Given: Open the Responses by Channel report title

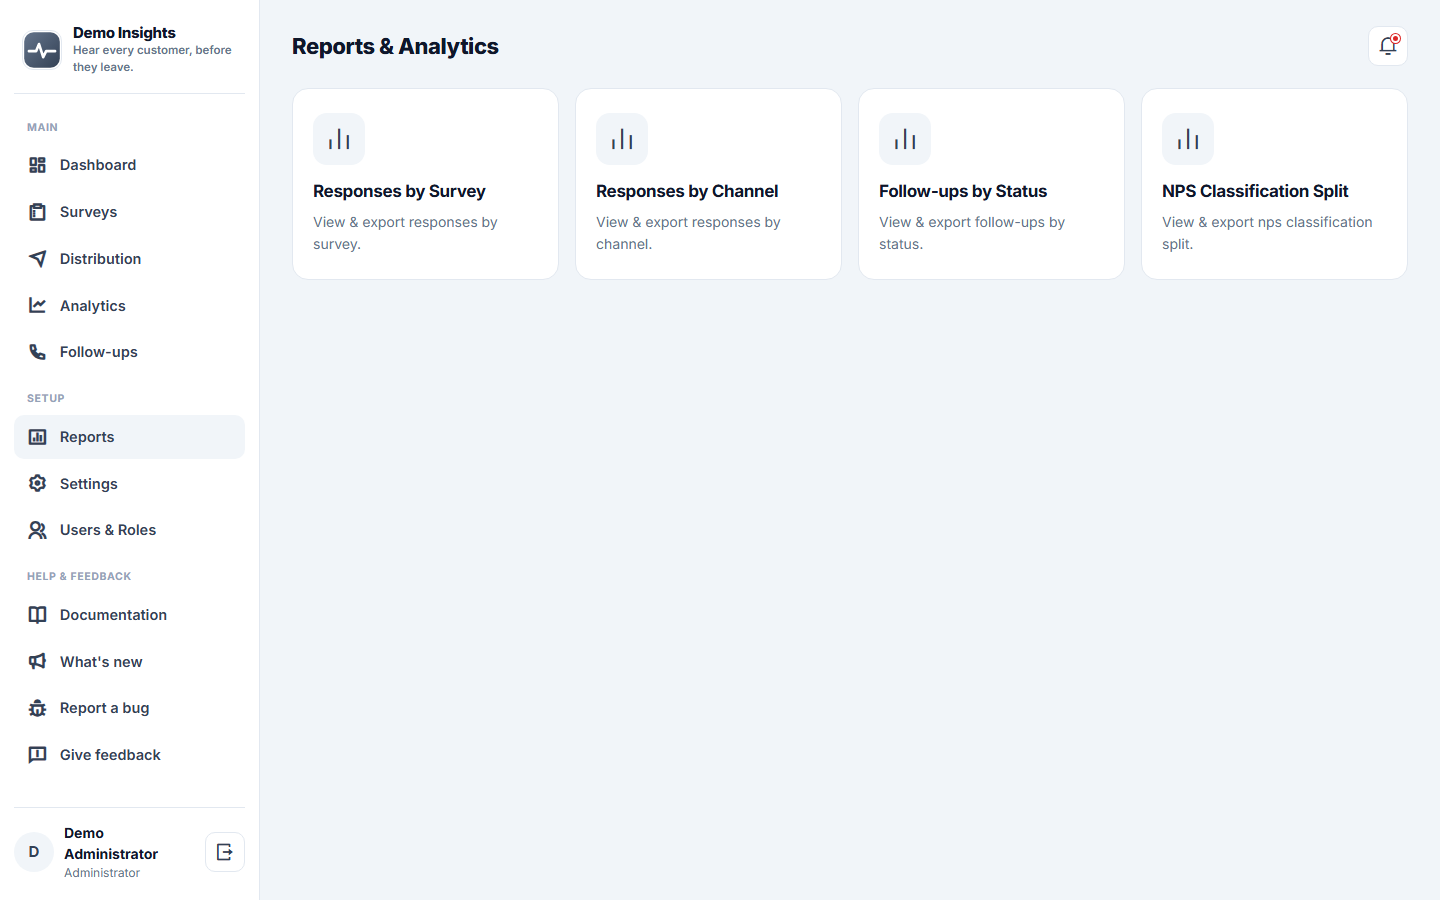Looking at the screenshot, I should (687, 191).
